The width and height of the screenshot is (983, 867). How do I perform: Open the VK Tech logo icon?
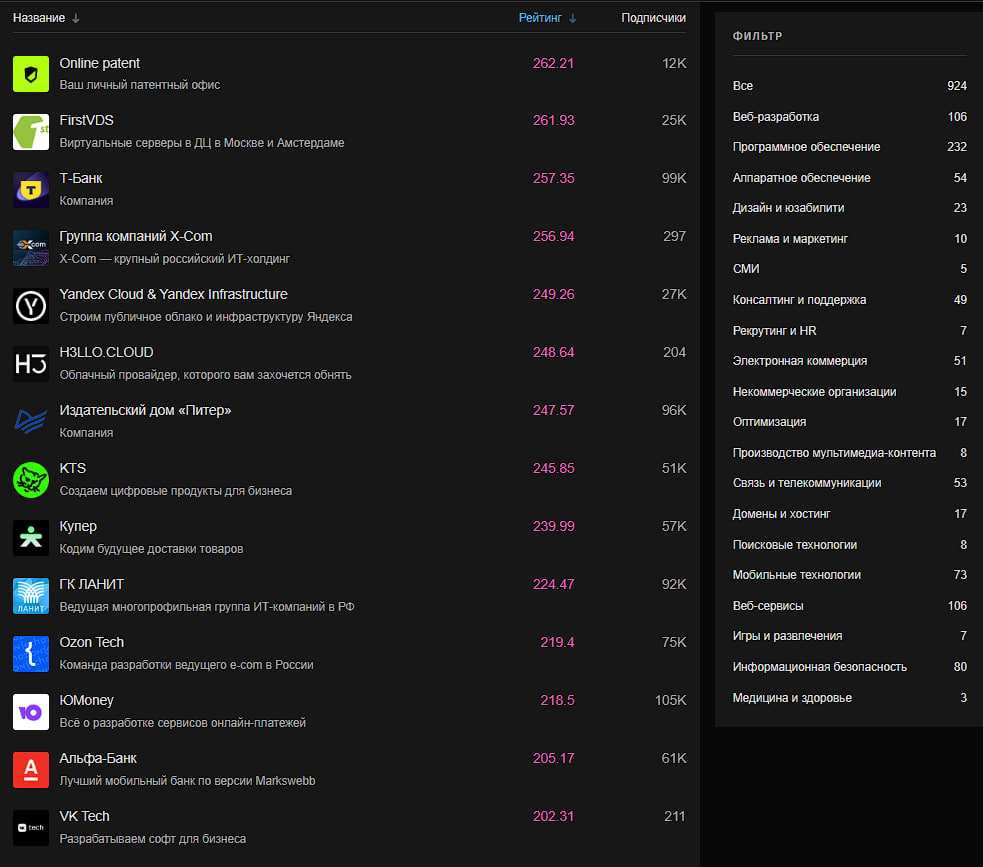click(x=31, y=828)
